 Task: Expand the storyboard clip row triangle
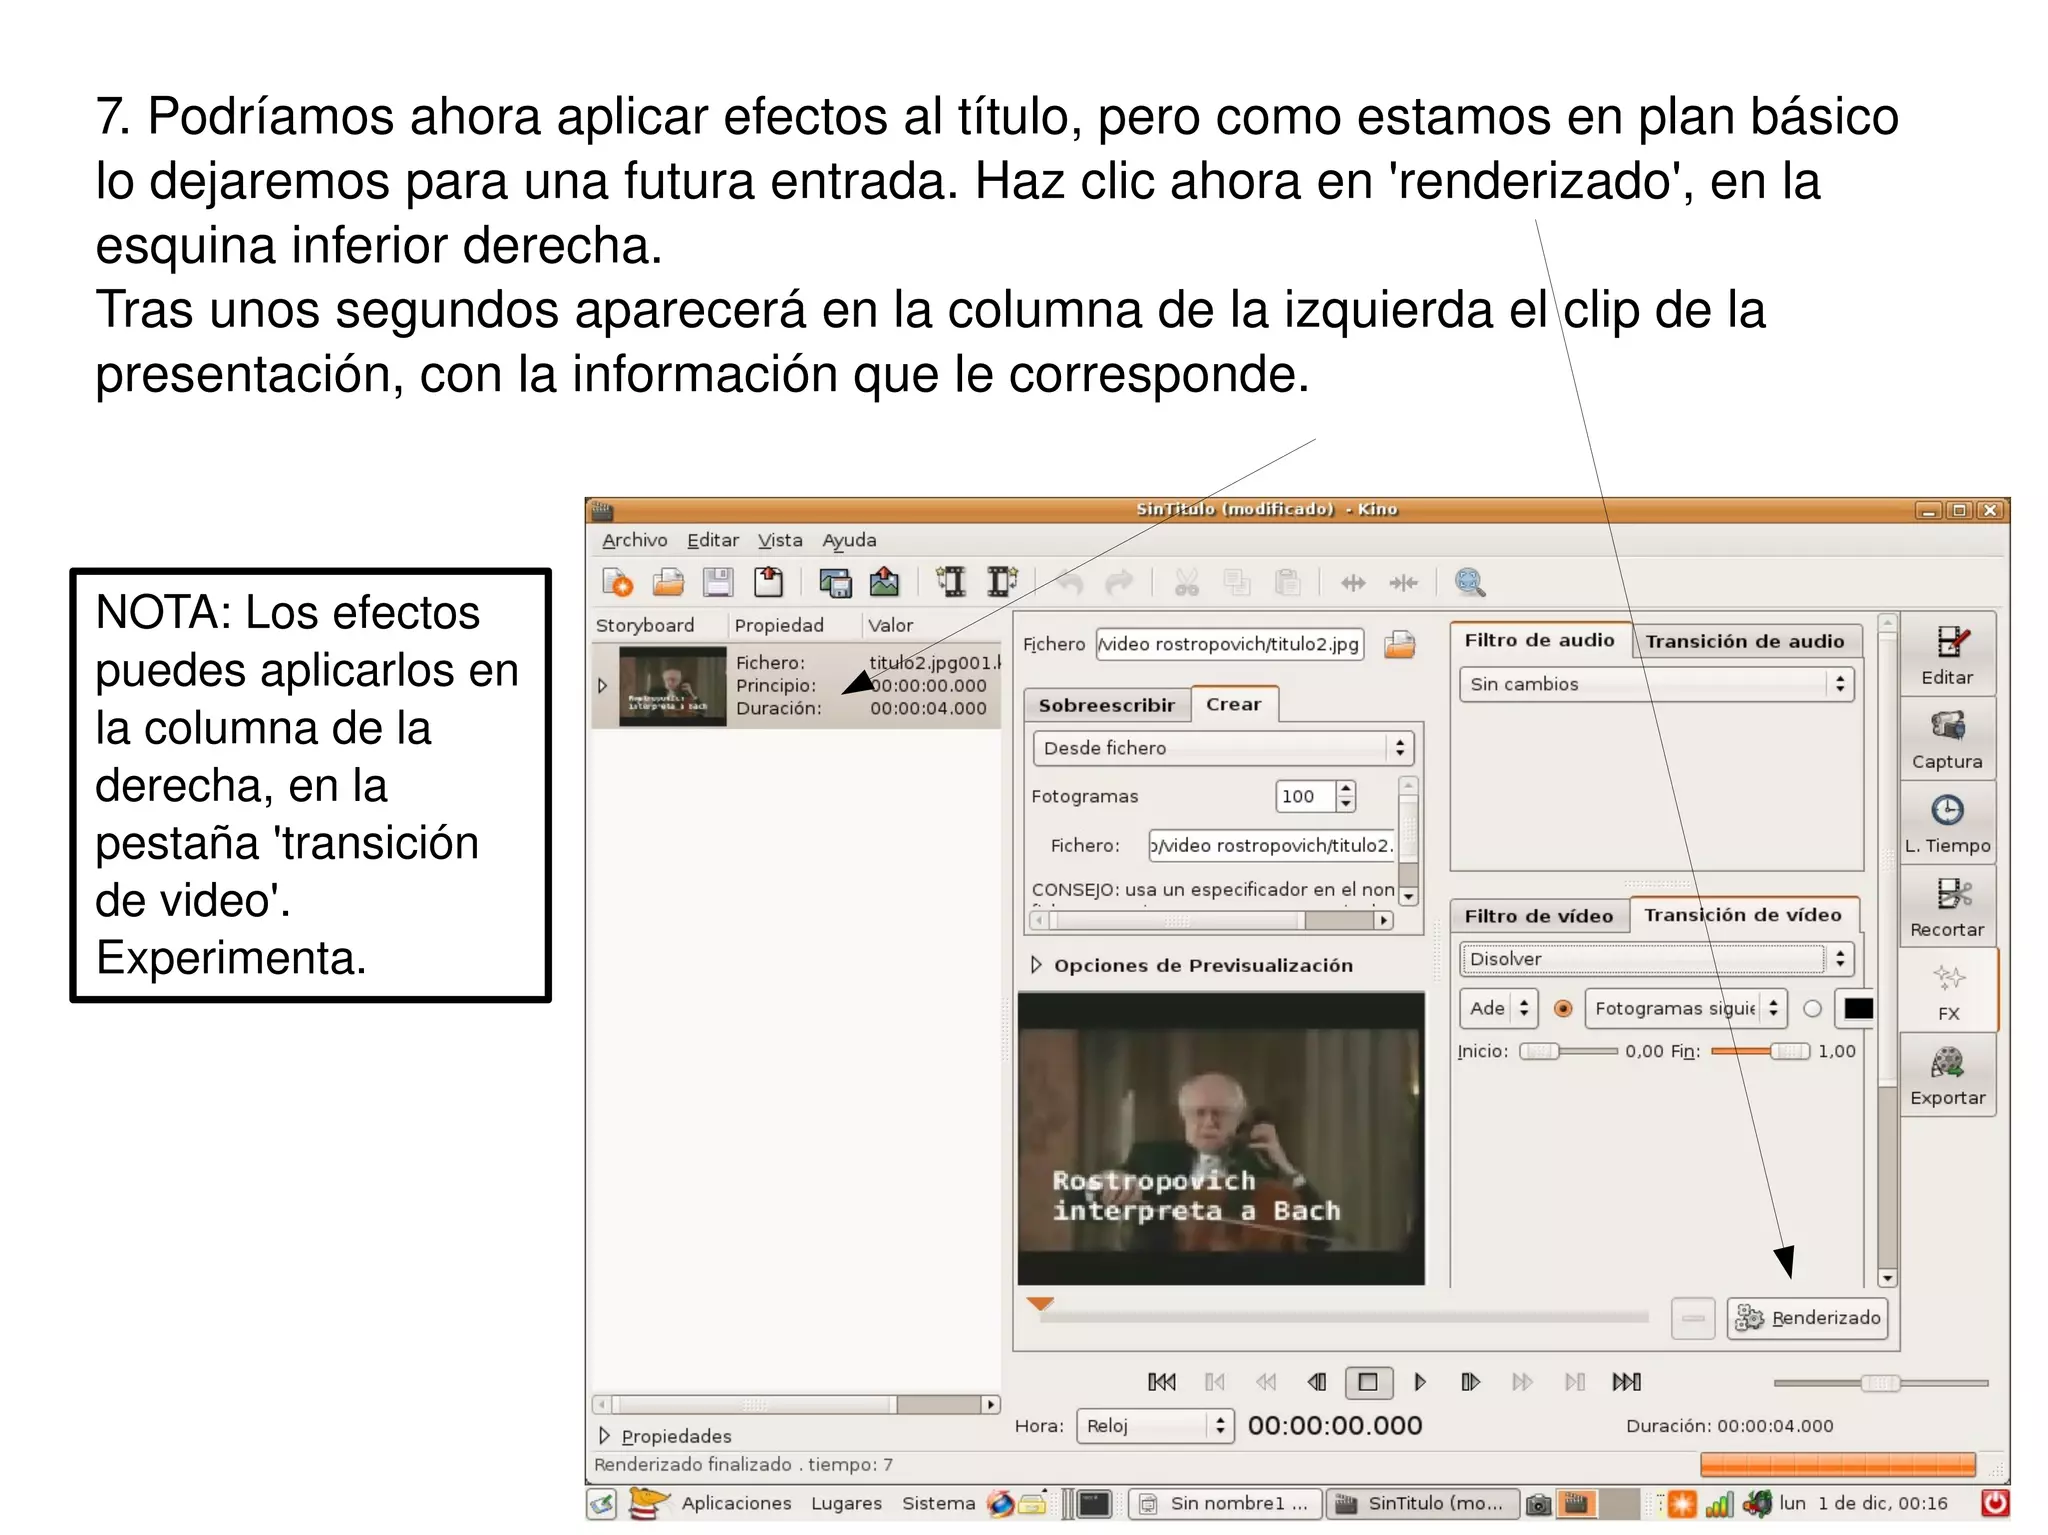click(603, 686)
